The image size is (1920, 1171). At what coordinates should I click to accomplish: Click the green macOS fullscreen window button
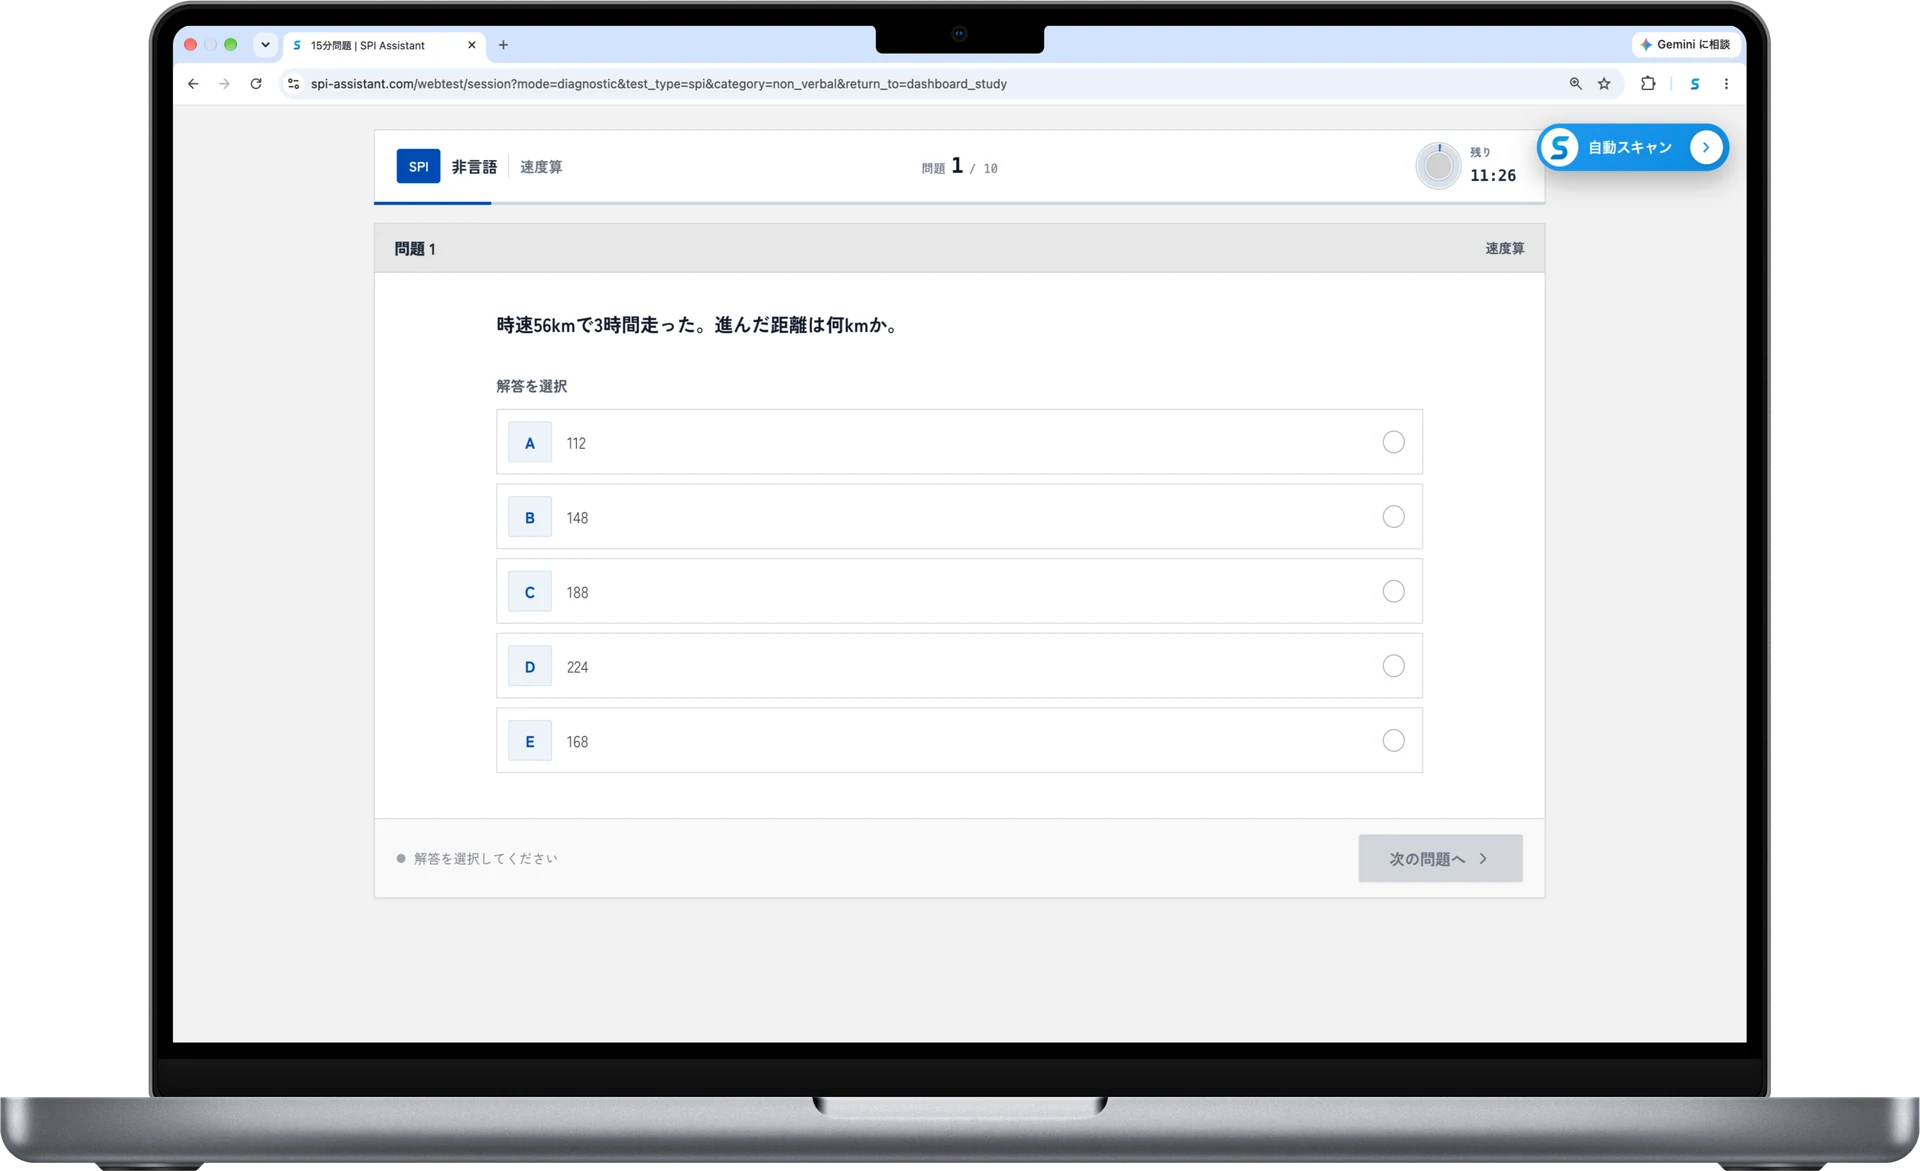tap(231, 45)
